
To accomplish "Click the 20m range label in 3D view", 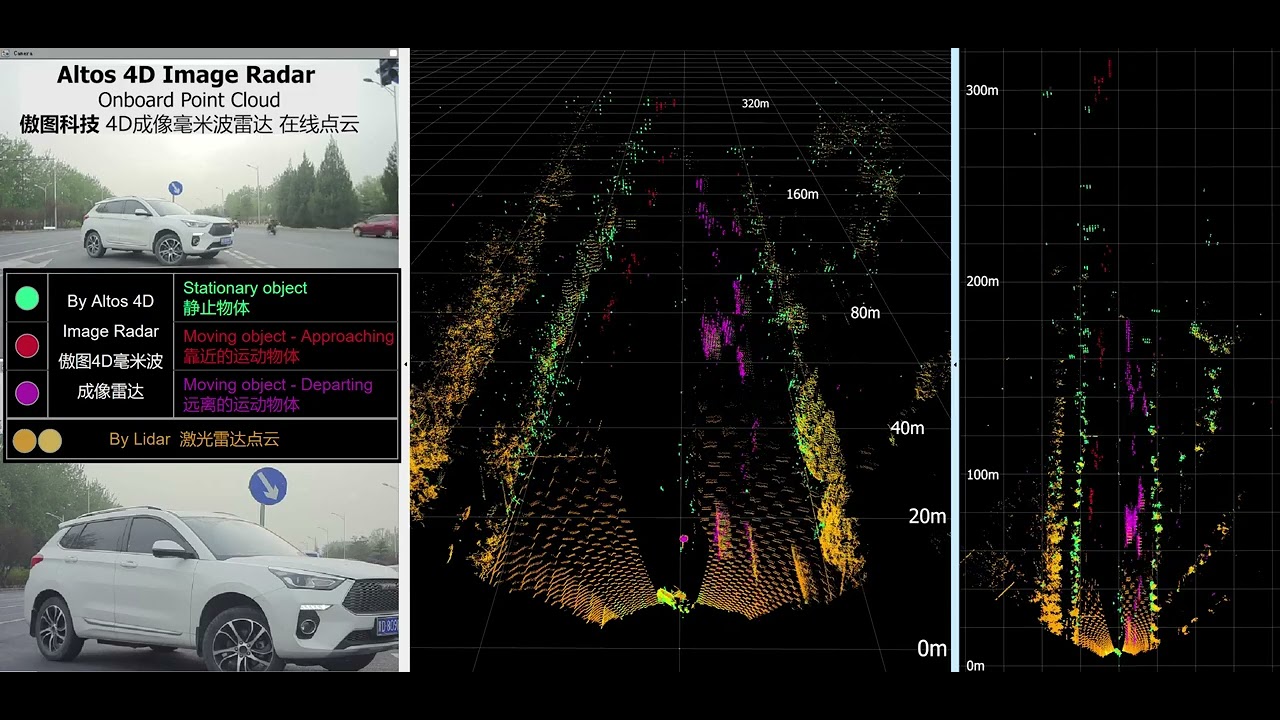I will coord(927,516).
